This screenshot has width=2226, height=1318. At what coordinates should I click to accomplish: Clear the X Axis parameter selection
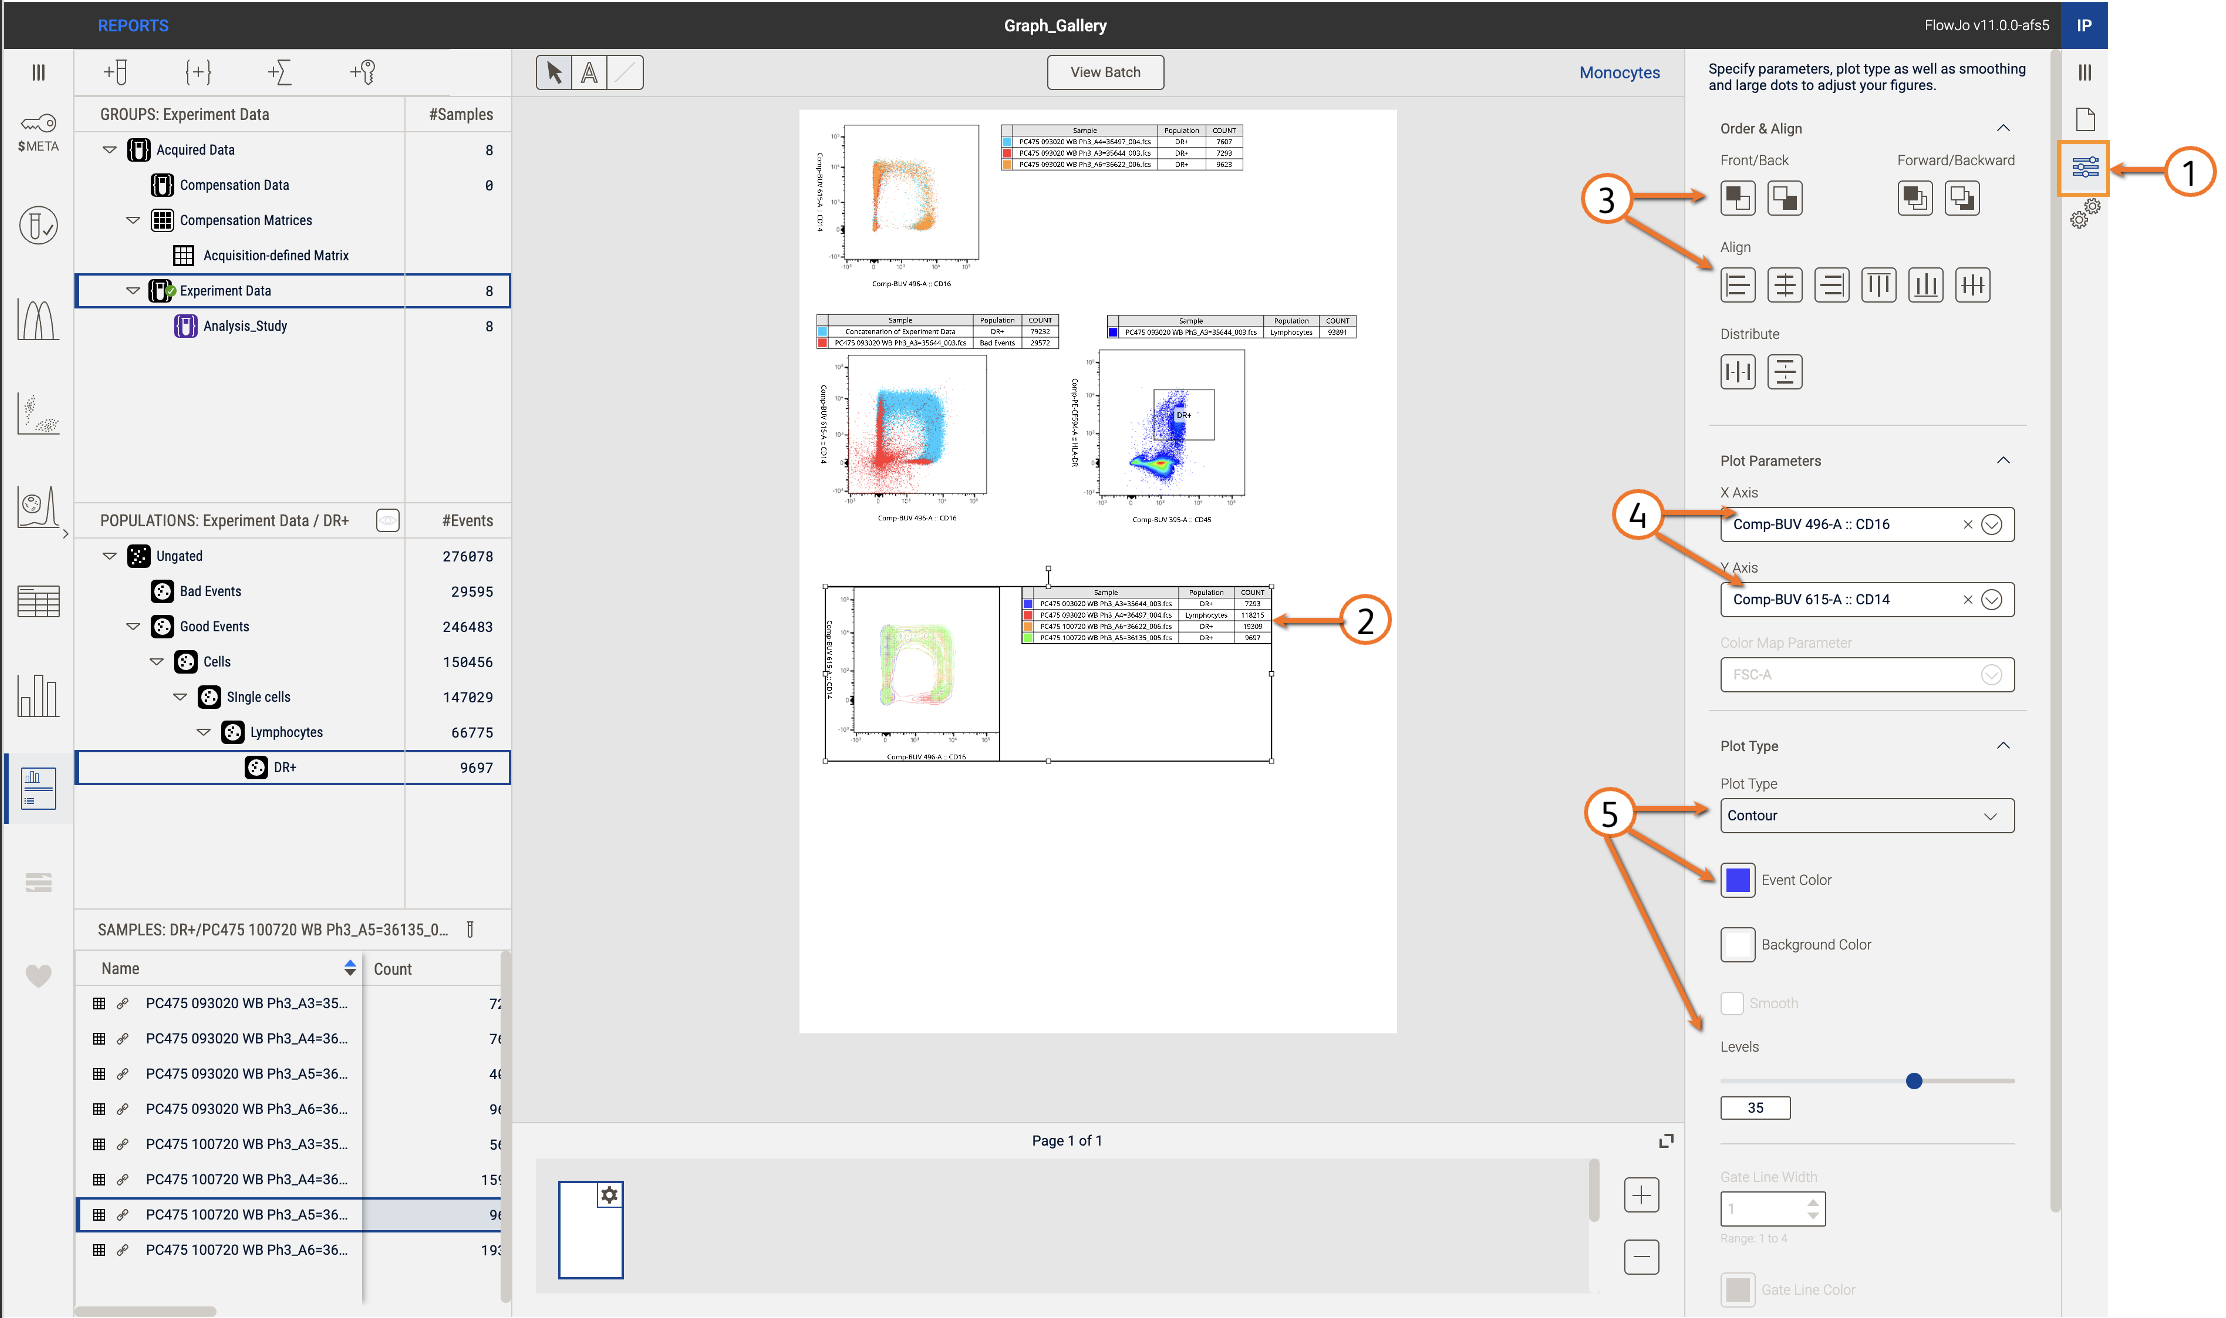point(1967,524)
